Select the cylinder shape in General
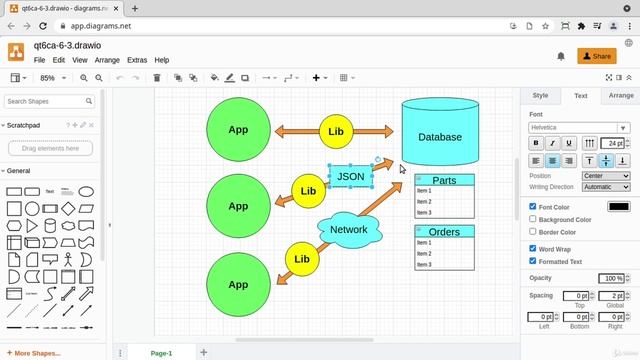 click(50, 225)
